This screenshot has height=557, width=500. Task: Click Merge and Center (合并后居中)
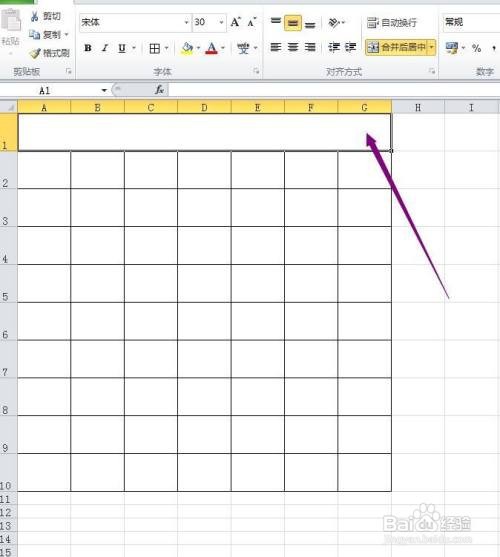pyautogui.click(x=396, y=47)
